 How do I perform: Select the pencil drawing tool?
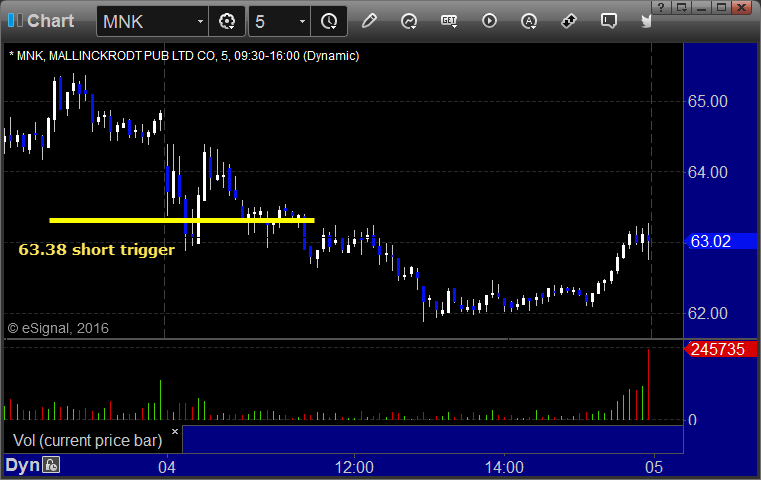369,21
